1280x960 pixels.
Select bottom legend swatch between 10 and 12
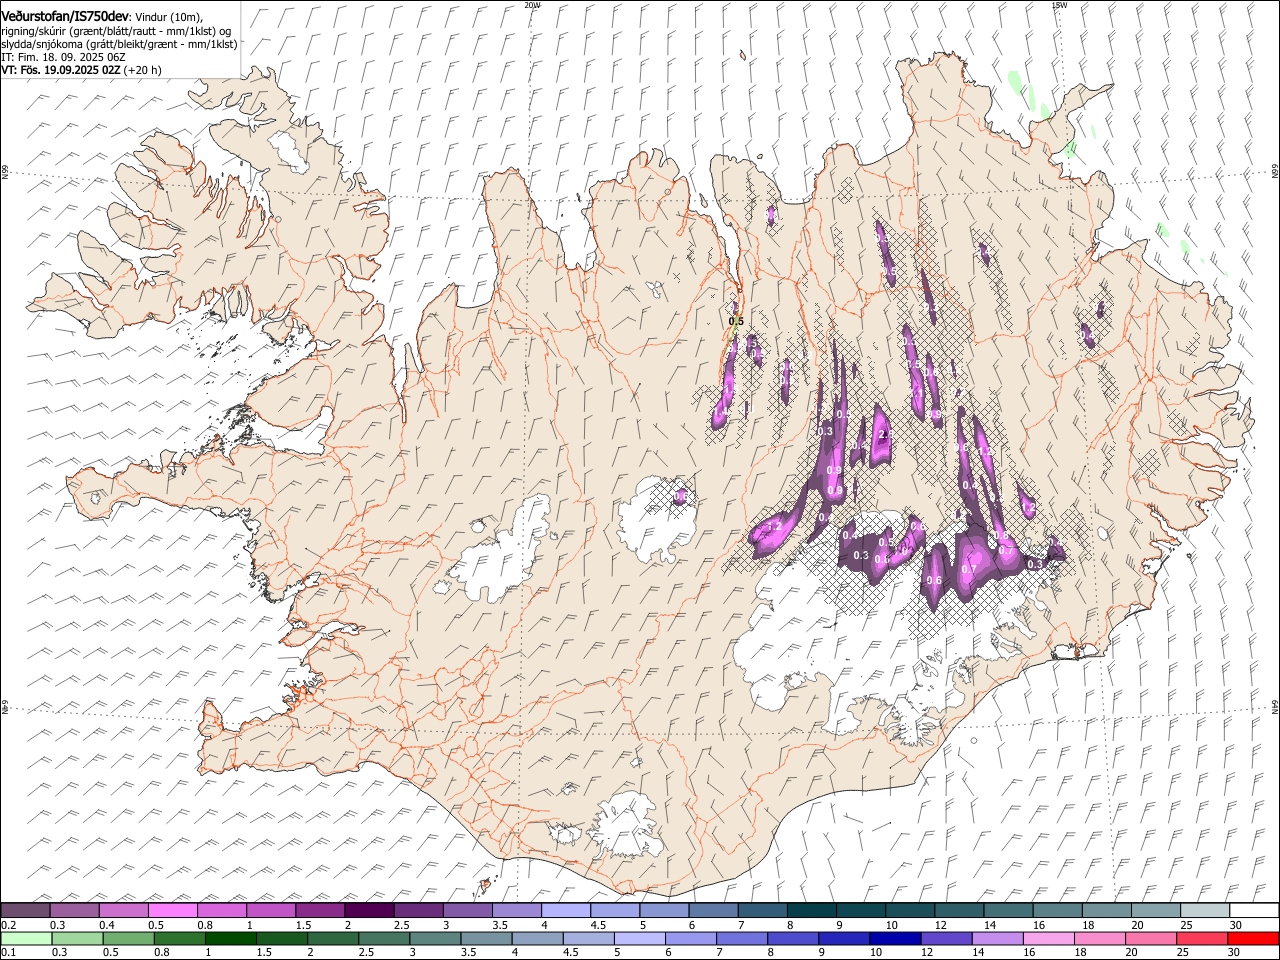893,939
